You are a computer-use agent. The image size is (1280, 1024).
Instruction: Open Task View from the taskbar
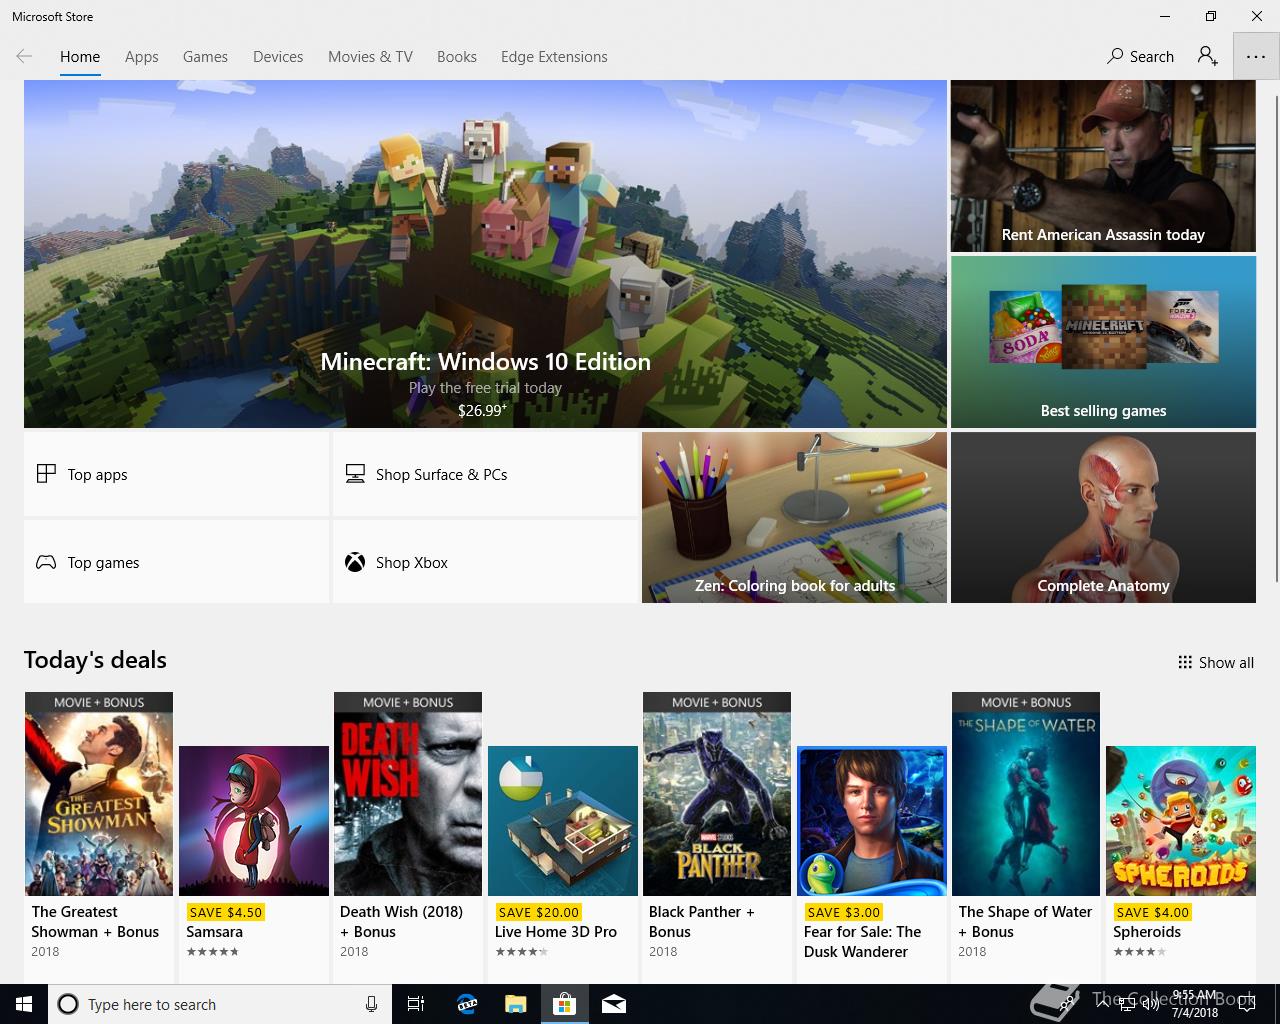click(416, 1004)
